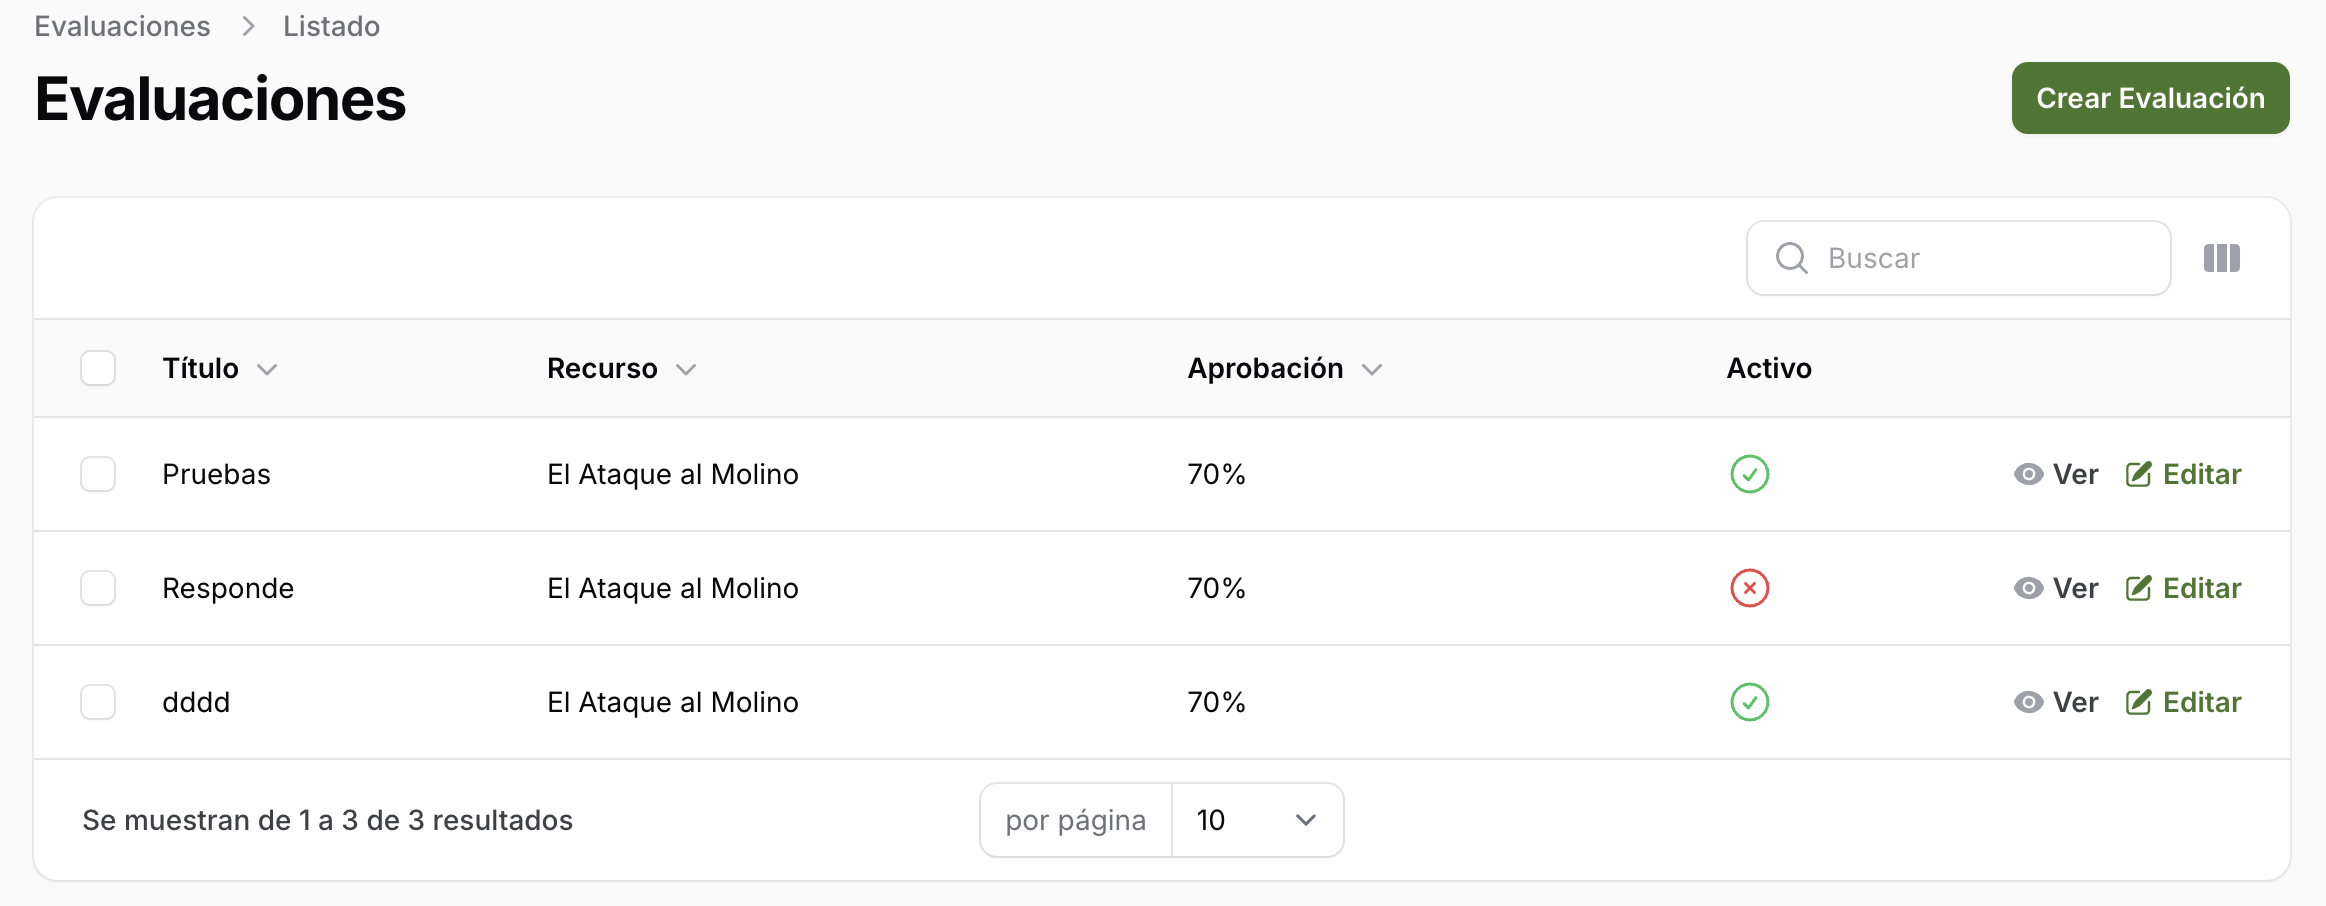The height and width of the screenshot is (906, 2326).
Task: Click the search magnifier icon
Action: (x=1791, y=258)
